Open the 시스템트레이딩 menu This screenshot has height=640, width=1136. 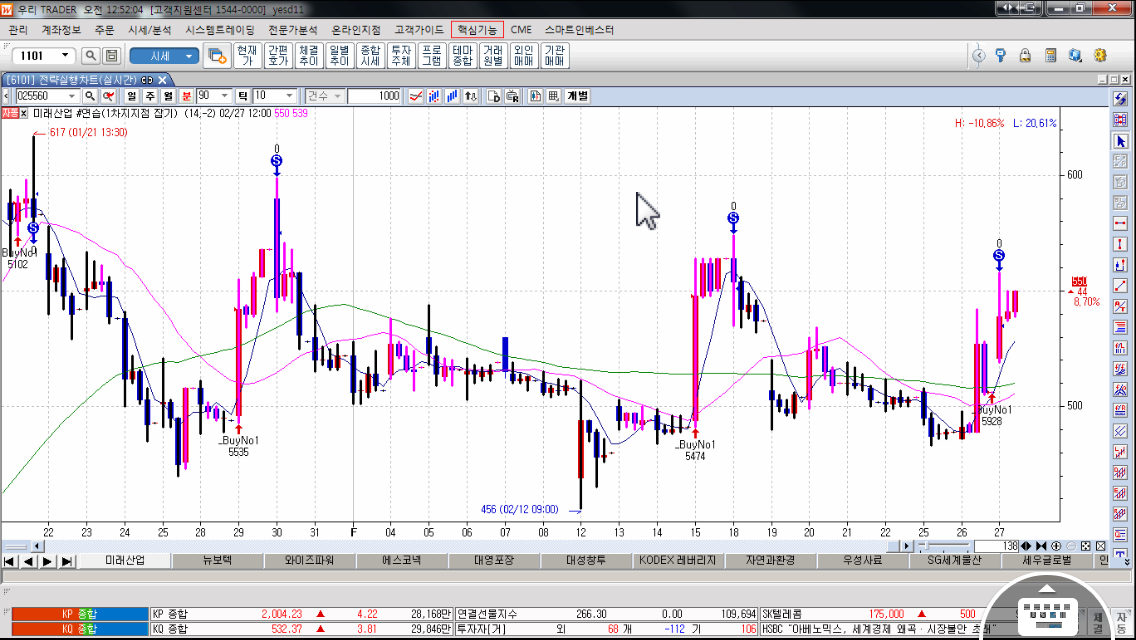[x=220, y=30]
